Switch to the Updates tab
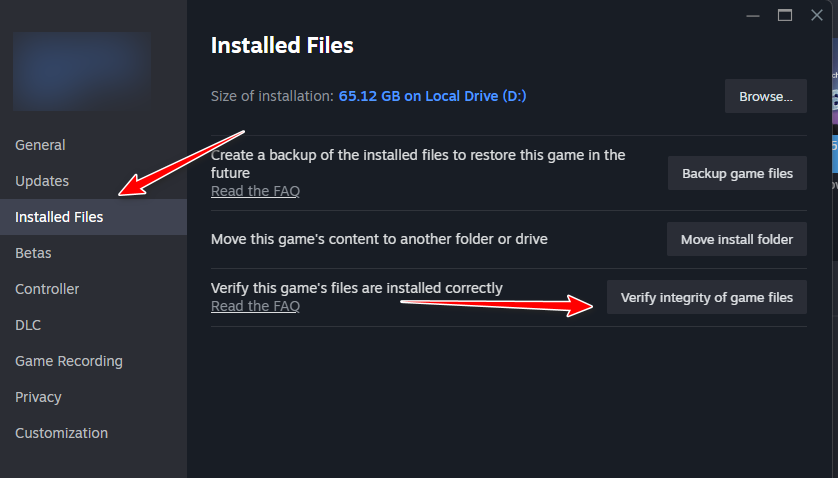The image size is (838, 478). tap(42, 181)
